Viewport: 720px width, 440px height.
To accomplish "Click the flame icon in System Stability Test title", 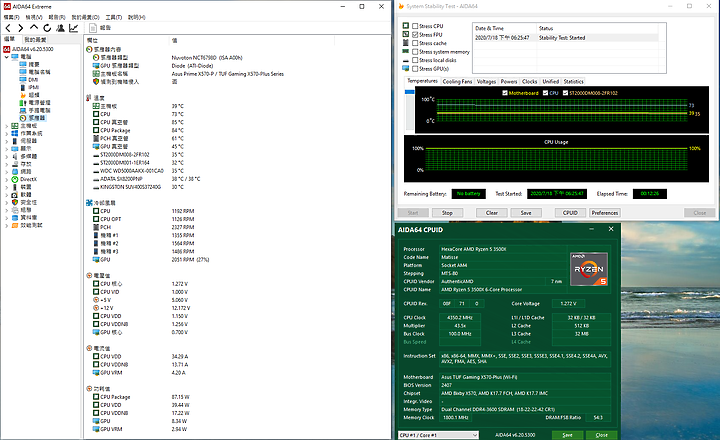I will click(401, 6).
